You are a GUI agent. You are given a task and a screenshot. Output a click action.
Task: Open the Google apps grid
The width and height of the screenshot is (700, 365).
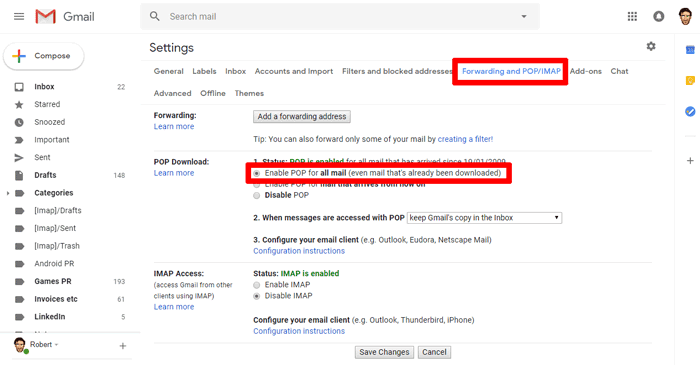click(x=632, y=17)
